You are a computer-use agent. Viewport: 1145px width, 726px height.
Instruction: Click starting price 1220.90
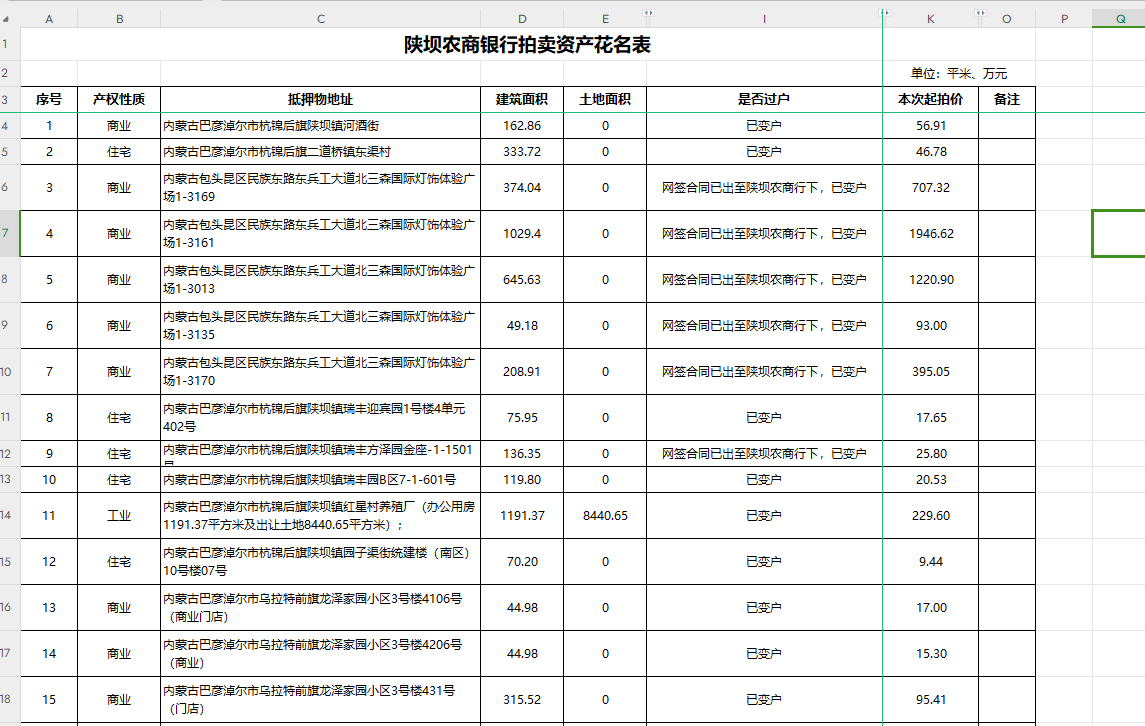(x=930, y=279)
